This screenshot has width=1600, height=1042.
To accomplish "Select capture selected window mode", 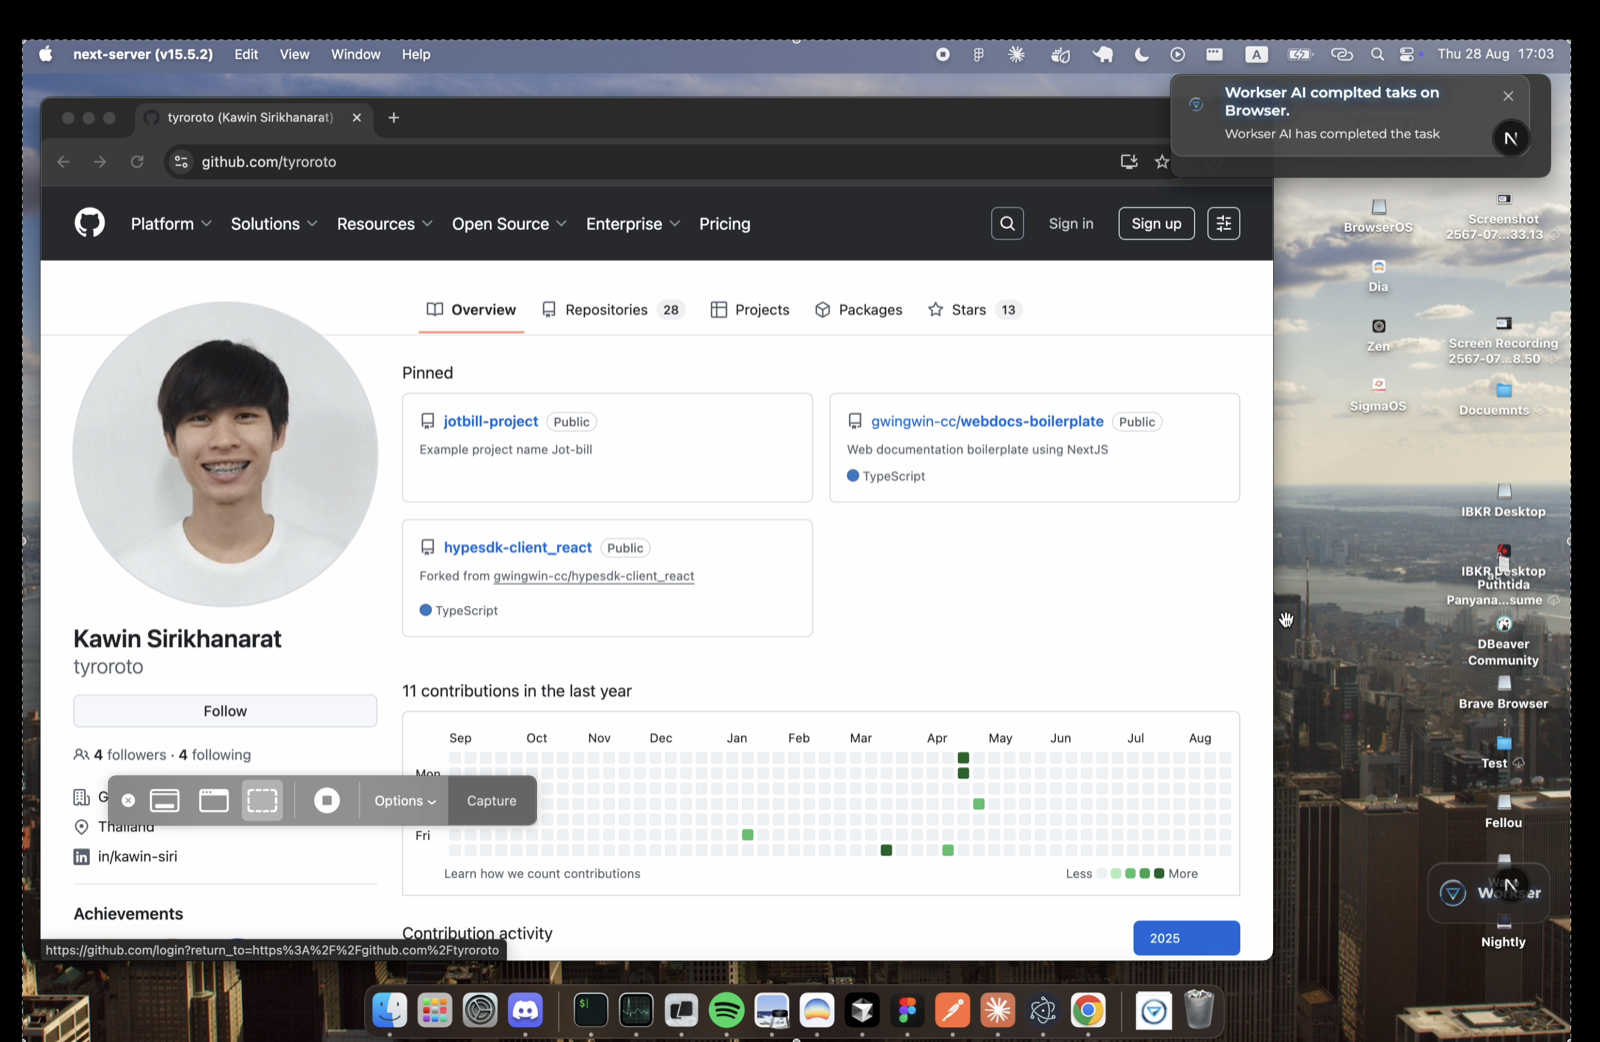I will pyautogui.click(x=213, y=800).
